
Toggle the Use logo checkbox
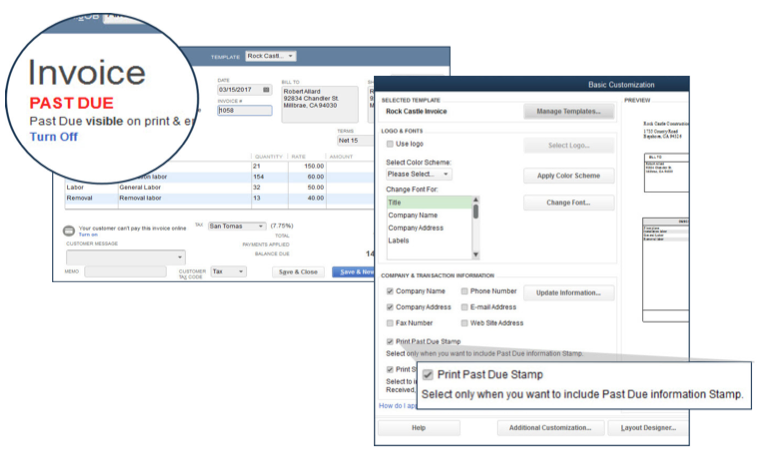[390, 144]
